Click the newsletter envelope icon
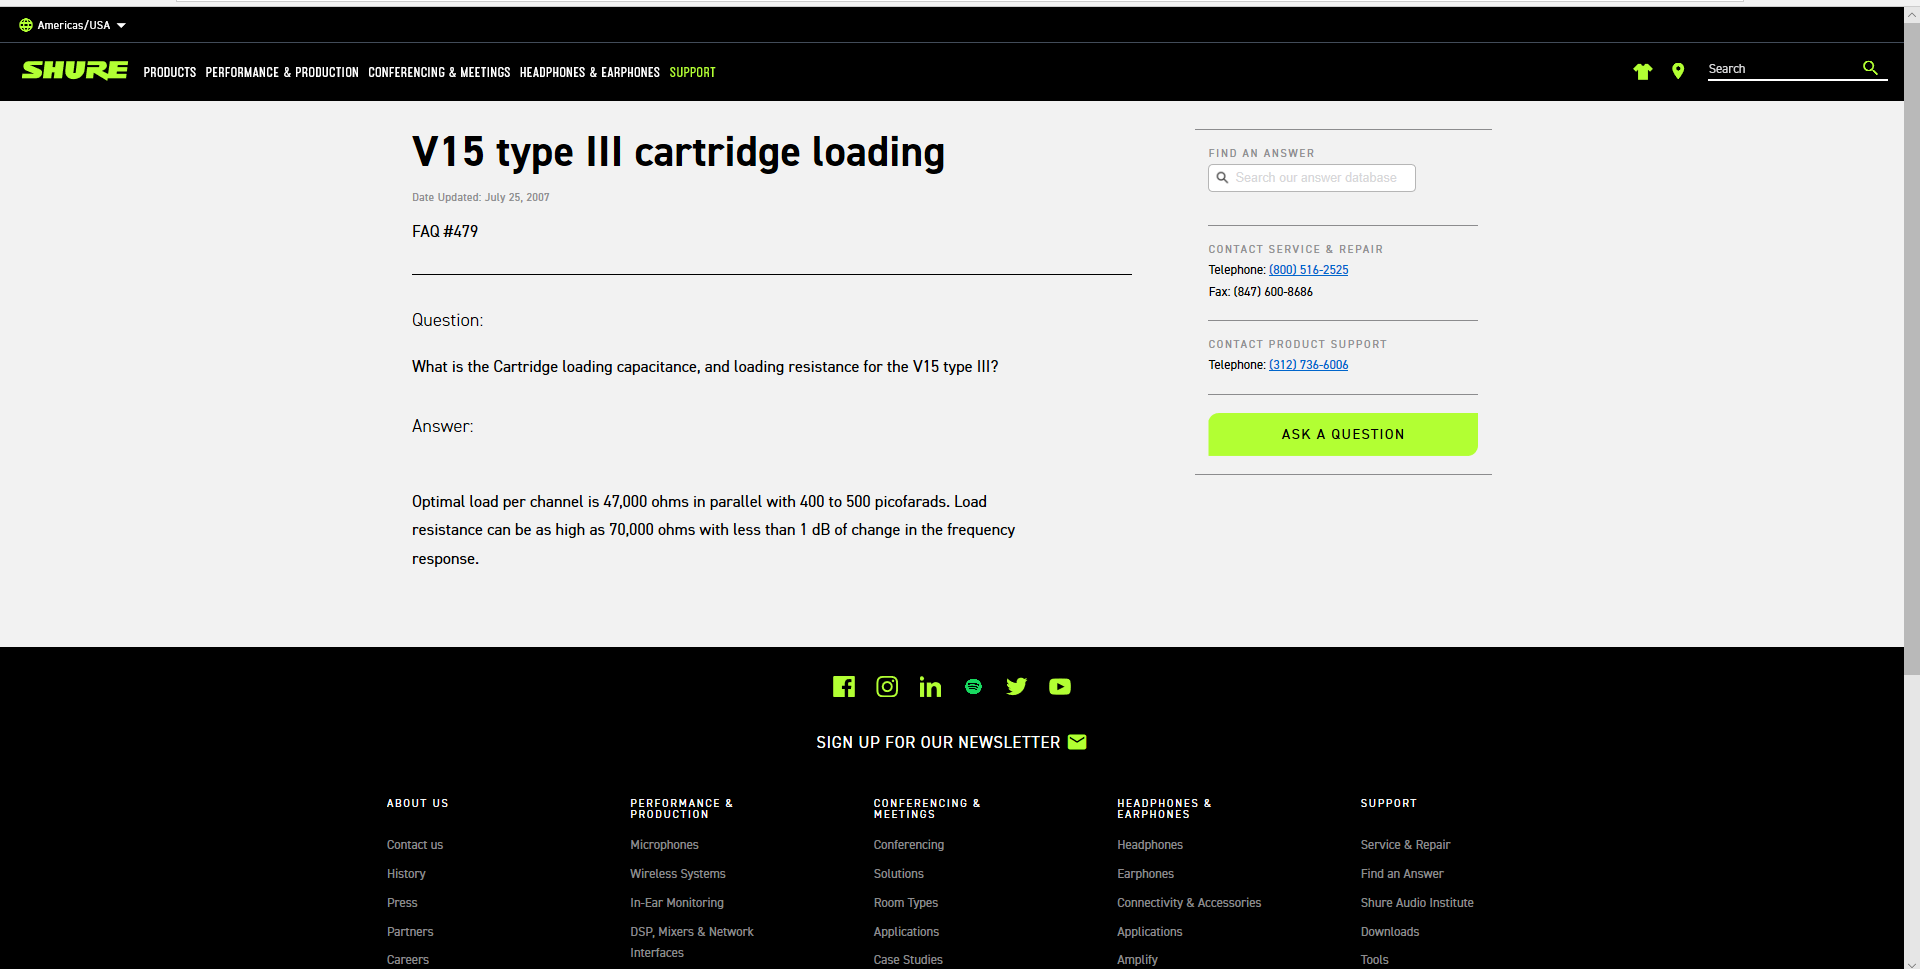The height and width of the screenshot is (969, 1920). (1077, 742)
